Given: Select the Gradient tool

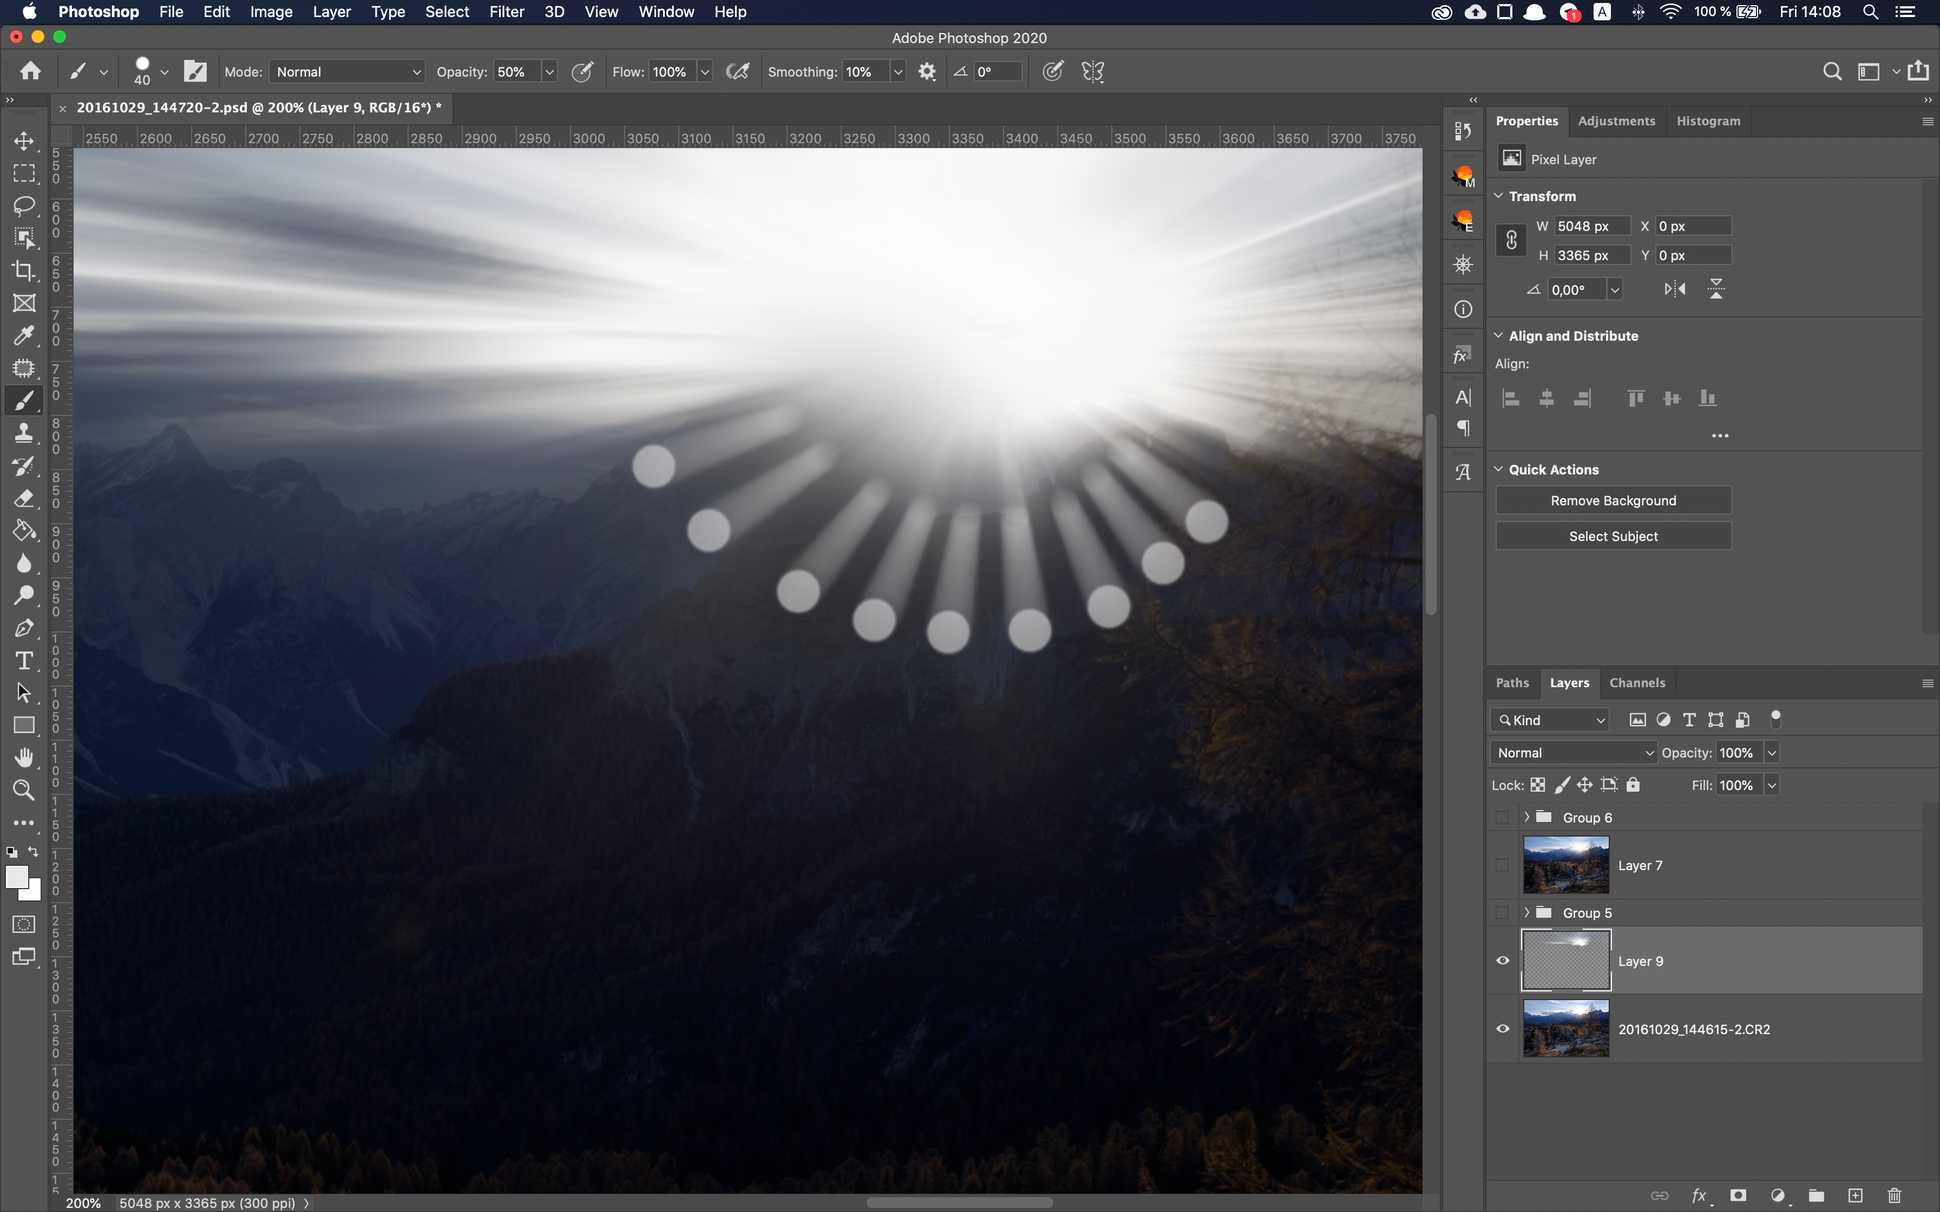Looking at the screenshot, I should pos(25,529).
